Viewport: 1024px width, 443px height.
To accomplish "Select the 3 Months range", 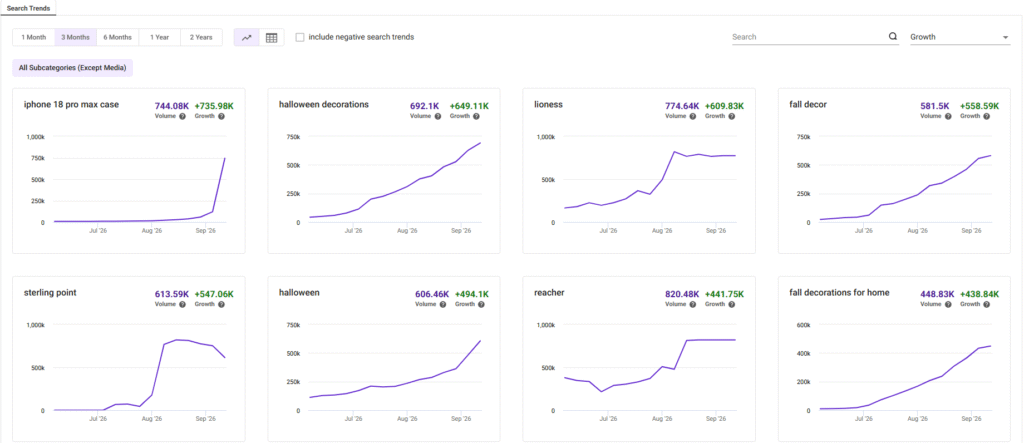I will coord(76,37).
